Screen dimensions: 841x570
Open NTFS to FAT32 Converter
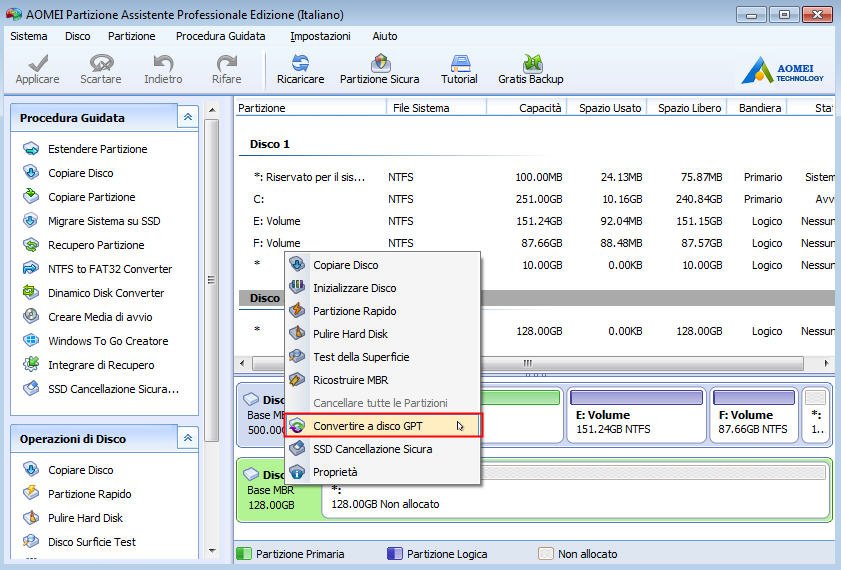click(x=109, y=269)
